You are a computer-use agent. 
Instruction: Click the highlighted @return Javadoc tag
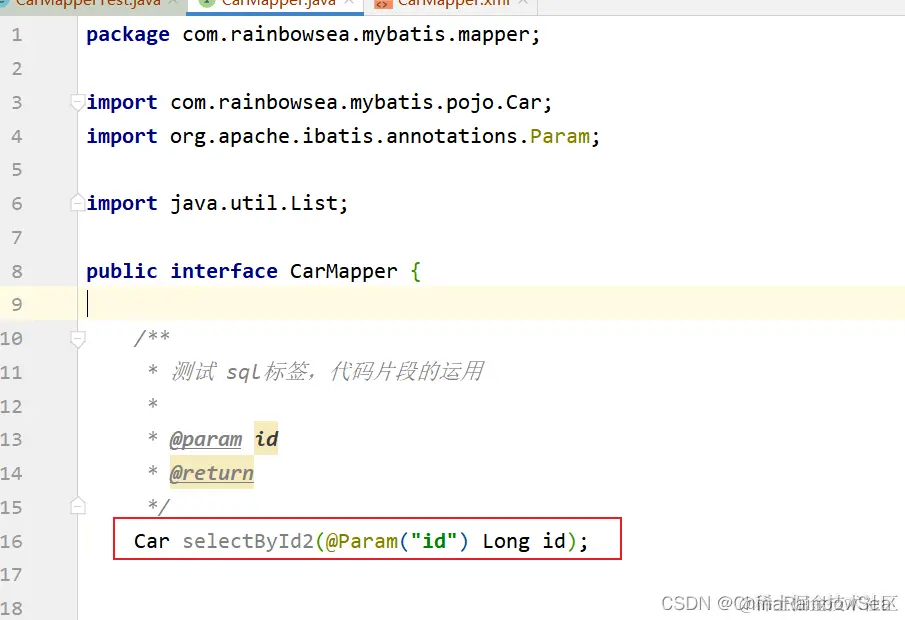click(x=211, y=473)
